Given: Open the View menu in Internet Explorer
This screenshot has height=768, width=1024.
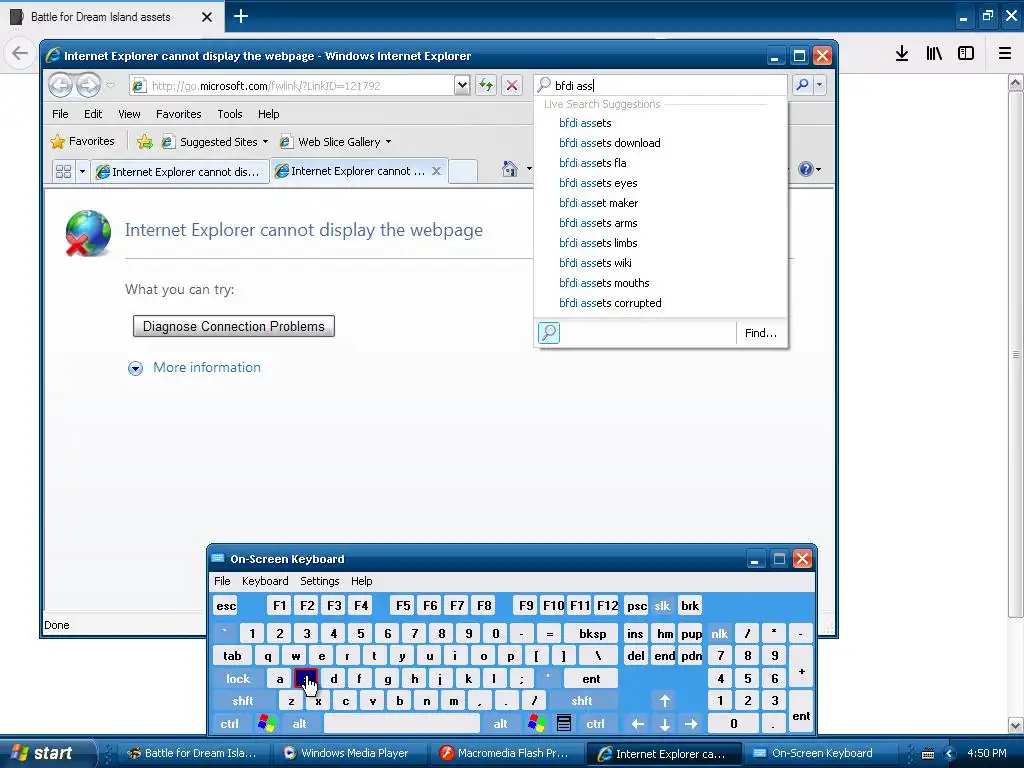Looking at the screenshot, I should pyautogui.click(x=129, y=114).
